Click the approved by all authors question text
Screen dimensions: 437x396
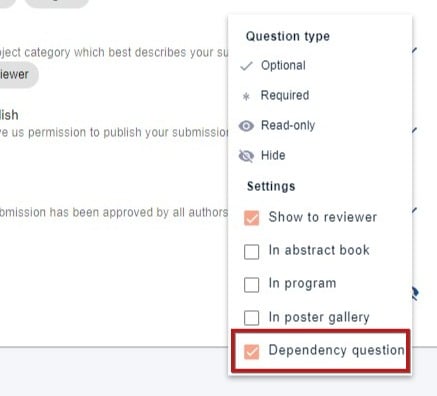(114, 212)
